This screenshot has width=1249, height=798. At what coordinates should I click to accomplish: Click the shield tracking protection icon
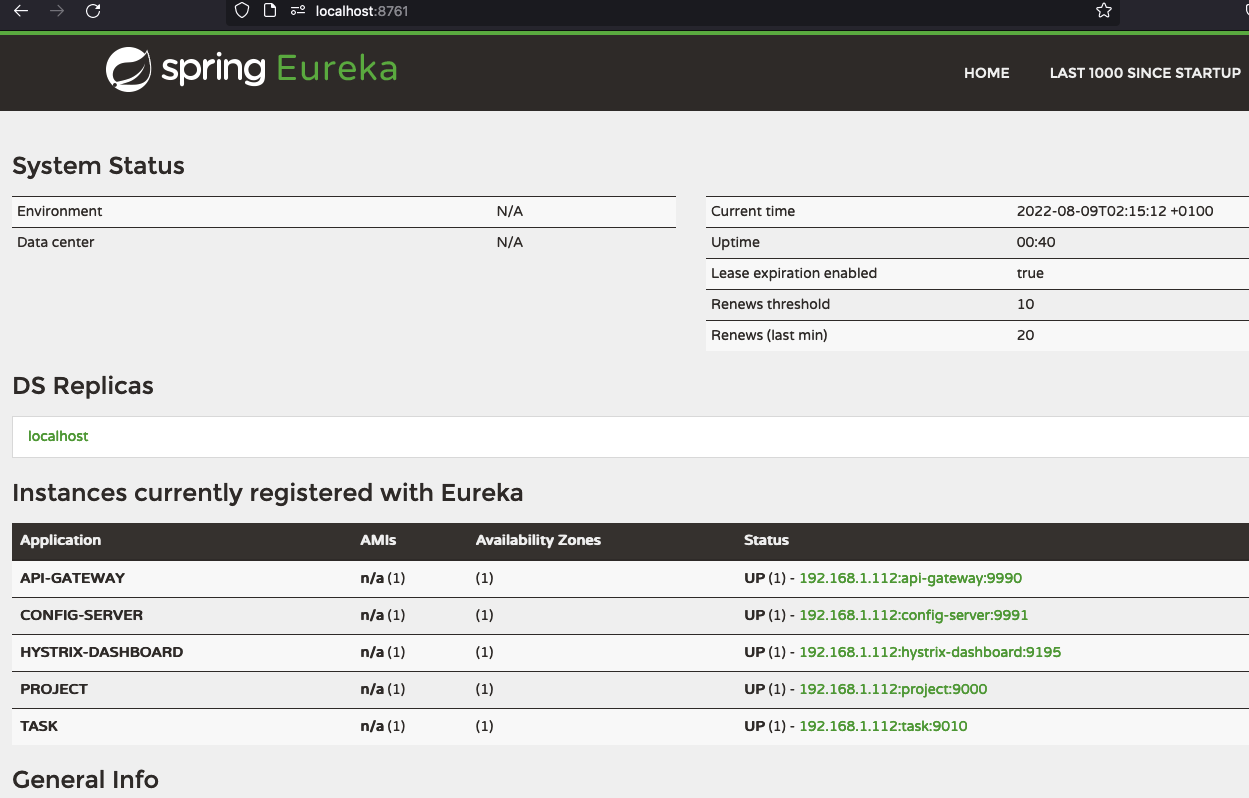tap(241, 11)
